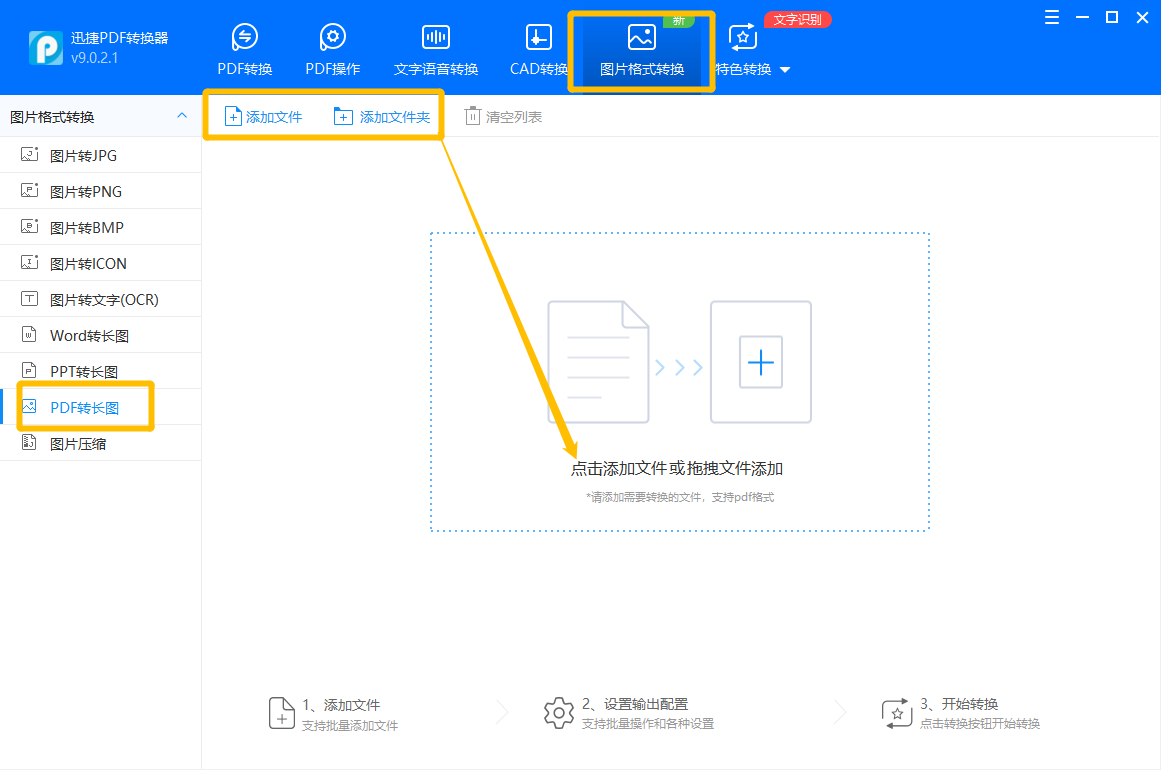Click the 支持批量操作和各种设置 hint text
This screenshot has width=1161, height=770.
point(648,724)
